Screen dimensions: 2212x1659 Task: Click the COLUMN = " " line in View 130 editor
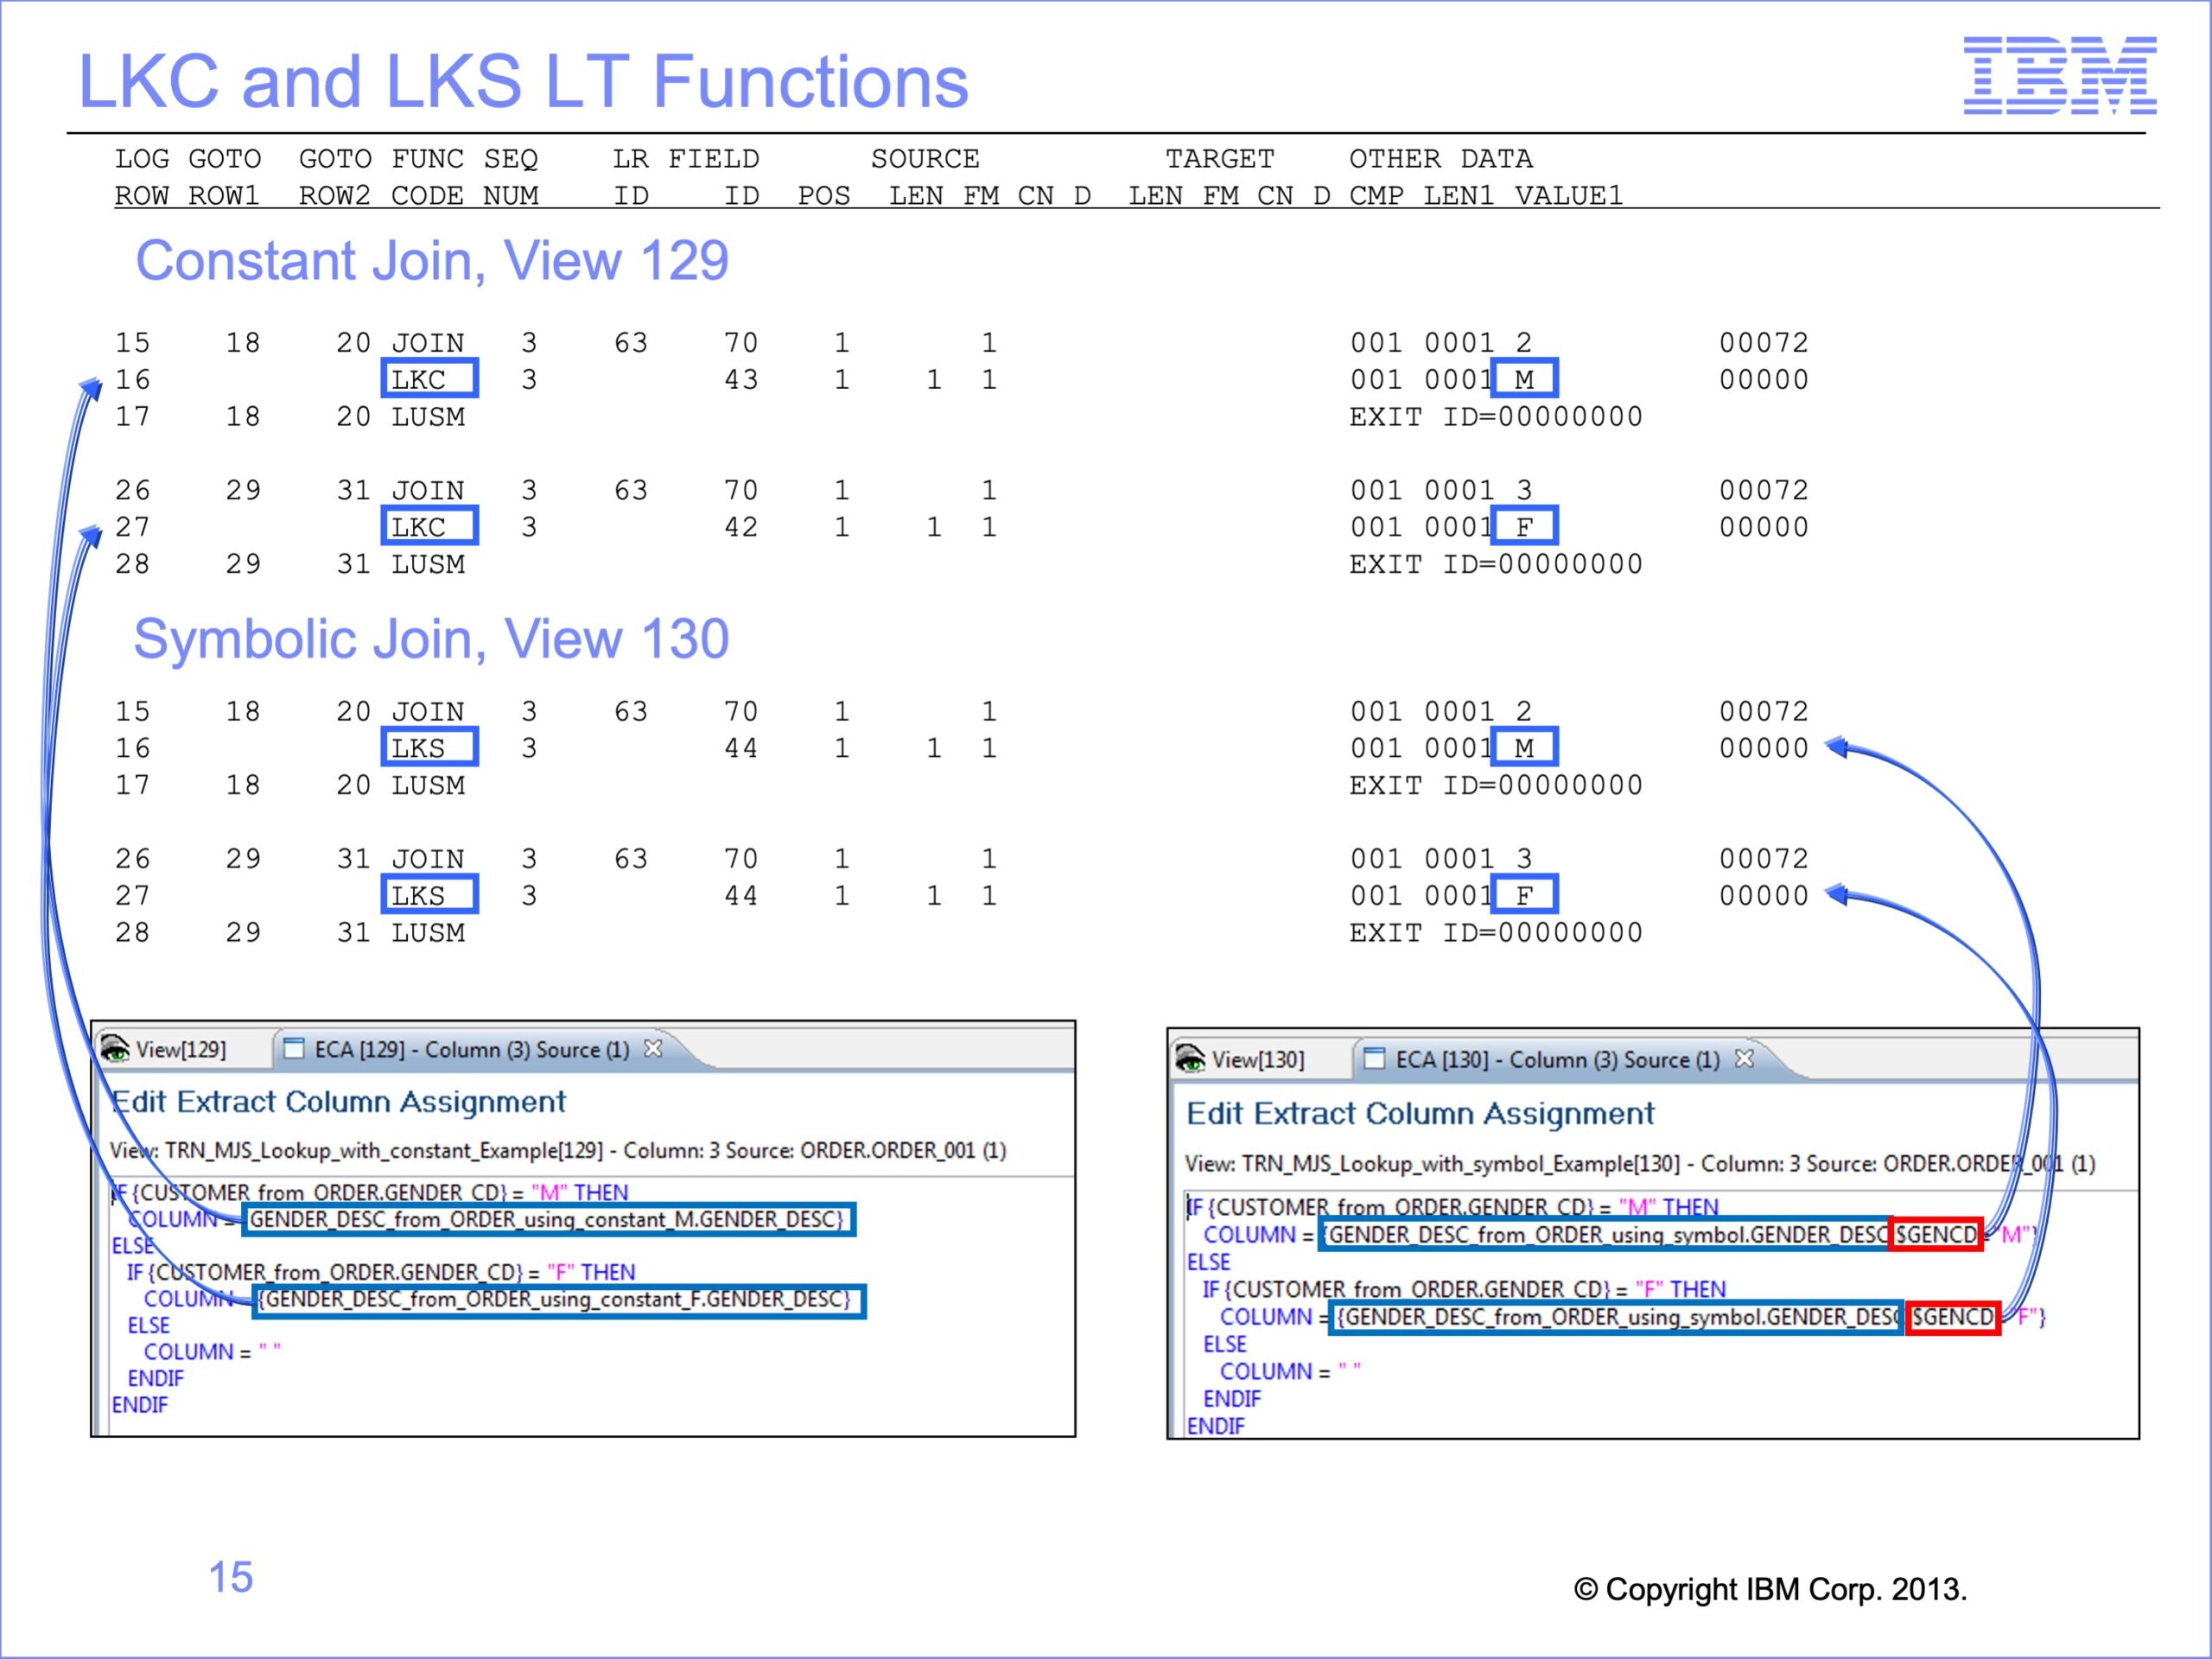tap(1290, 1372)
